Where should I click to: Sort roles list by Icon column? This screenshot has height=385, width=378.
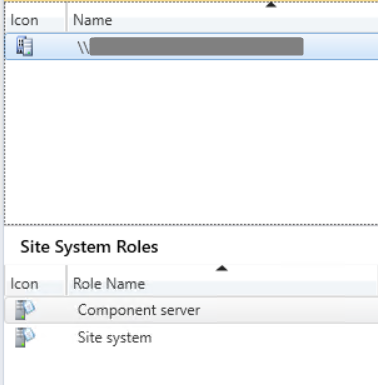(x=24, y=284)
